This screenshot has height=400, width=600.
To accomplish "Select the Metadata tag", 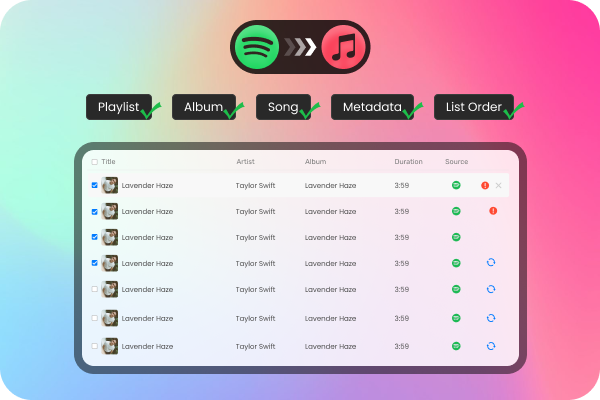I will pyautogui.click(x=372, y=107).
